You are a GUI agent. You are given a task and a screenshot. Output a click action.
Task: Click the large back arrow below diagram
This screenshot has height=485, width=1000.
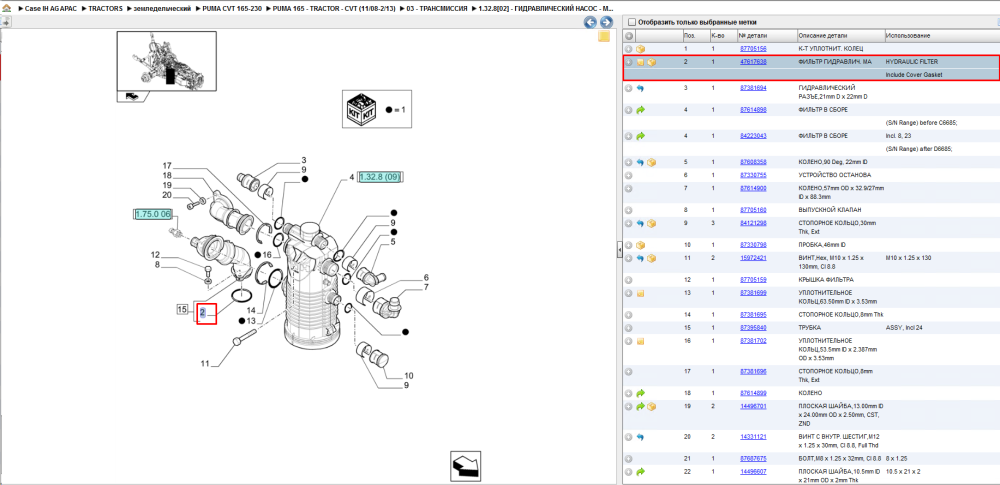pyautogui.click(x=465, y=466)
